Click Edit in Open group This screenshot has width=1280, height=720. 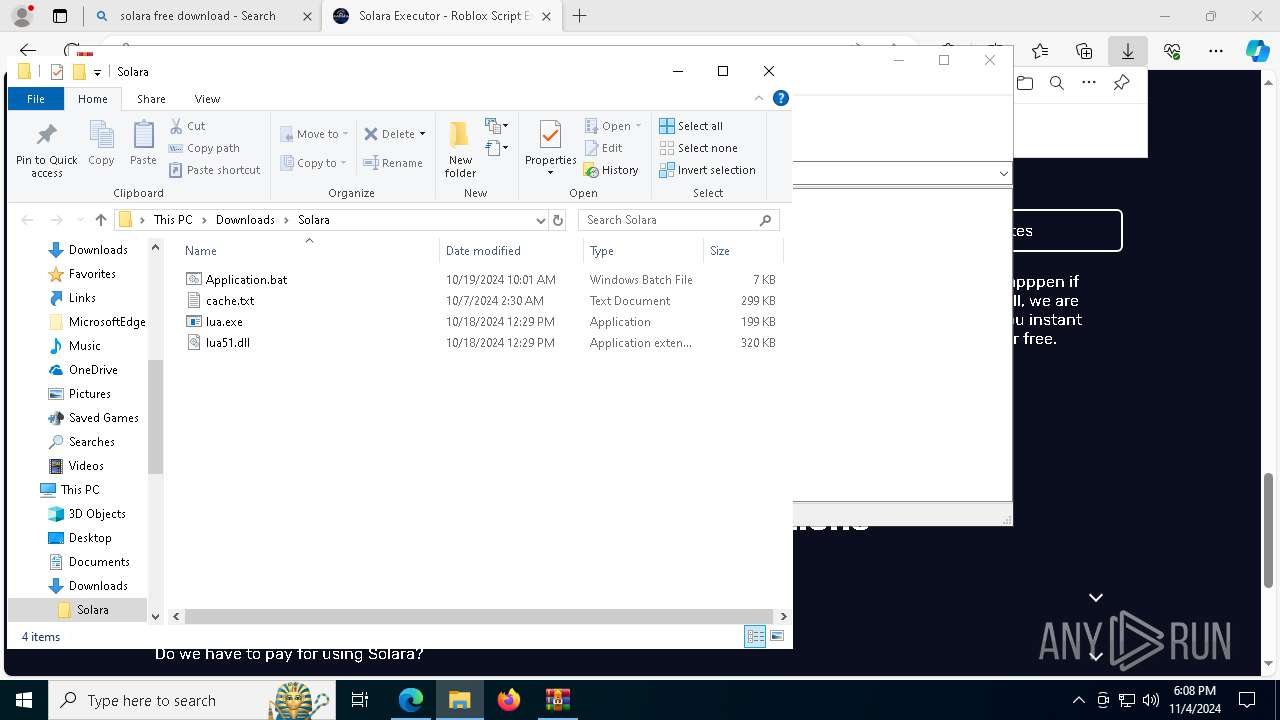[x=603, y=148]
